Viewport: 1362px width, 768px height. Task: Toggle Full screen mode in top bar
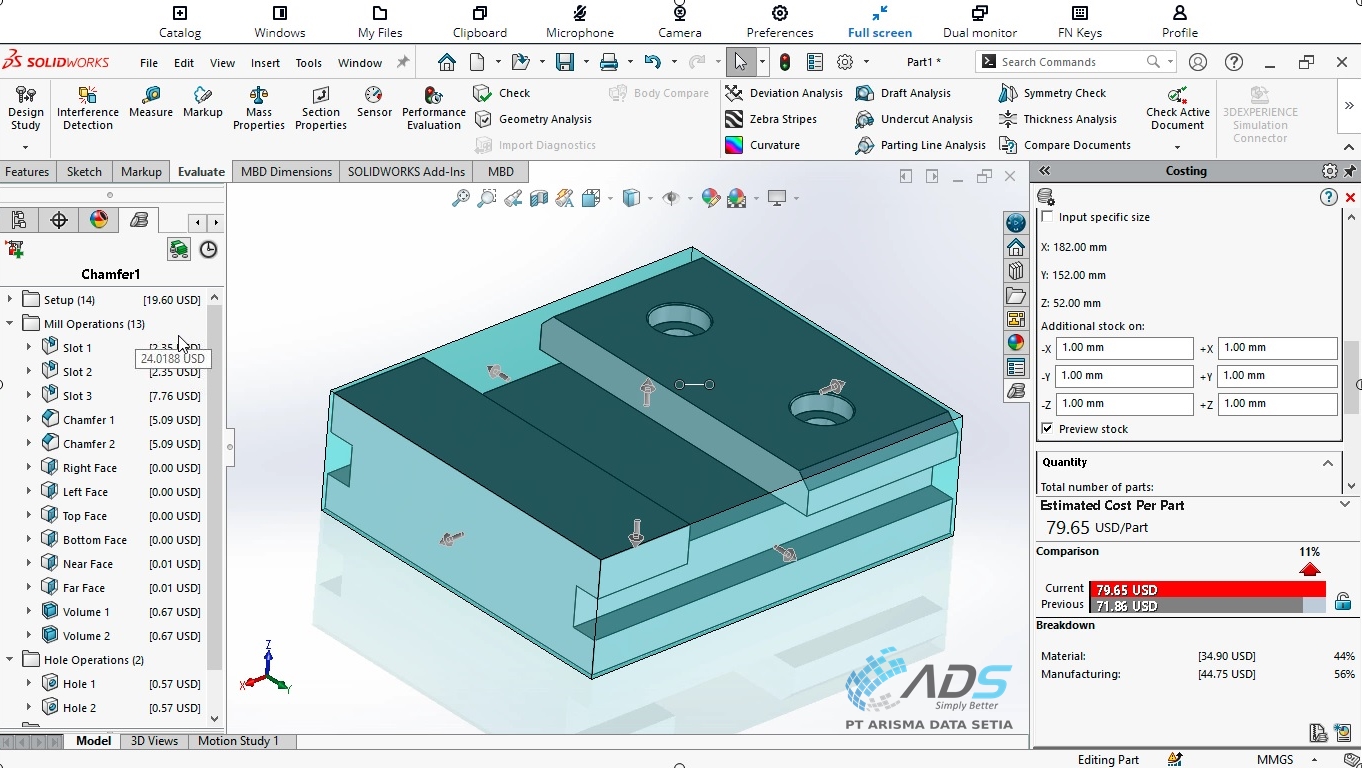pos(879,20)
